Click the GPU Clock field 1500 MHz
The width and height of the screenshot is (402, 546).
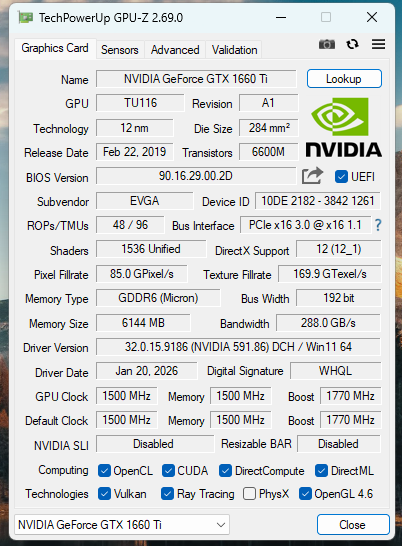pyautogui.click(x=126, y=396)
